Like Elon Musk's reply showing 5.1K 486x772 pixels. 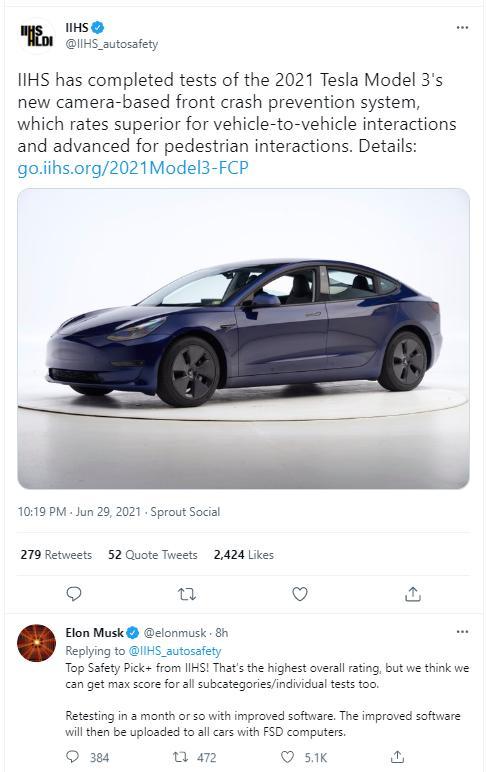click(x=304, y=757)
